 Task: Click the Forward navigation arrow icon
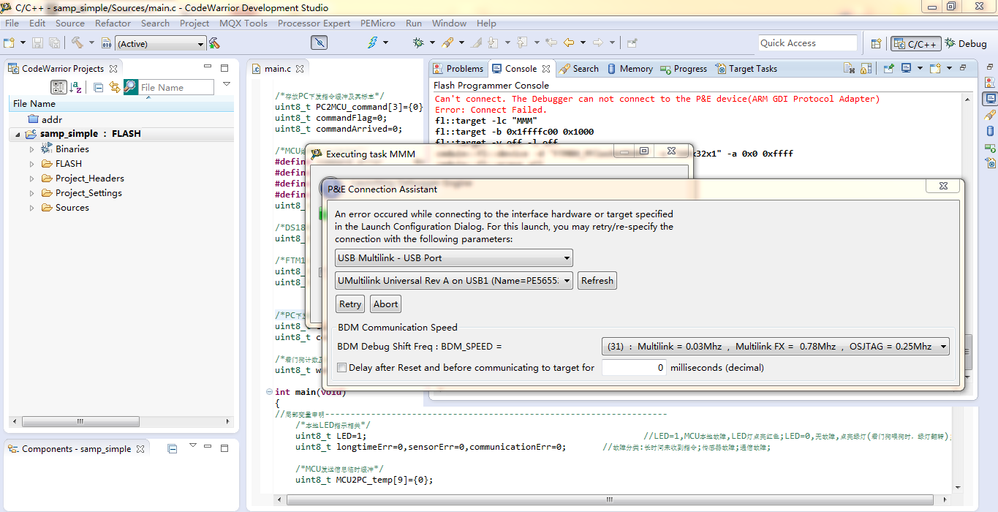pos(598,43)
